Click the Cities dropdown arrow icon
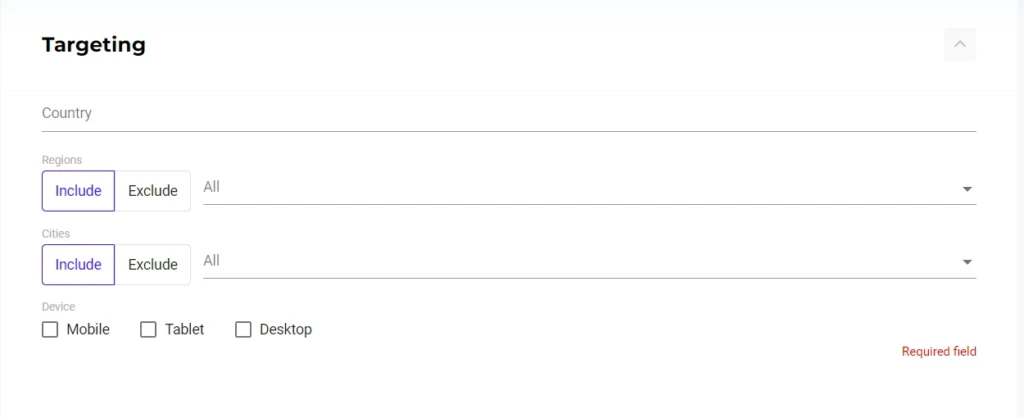This screenshot has width=1024, height=418. point(967,263)
